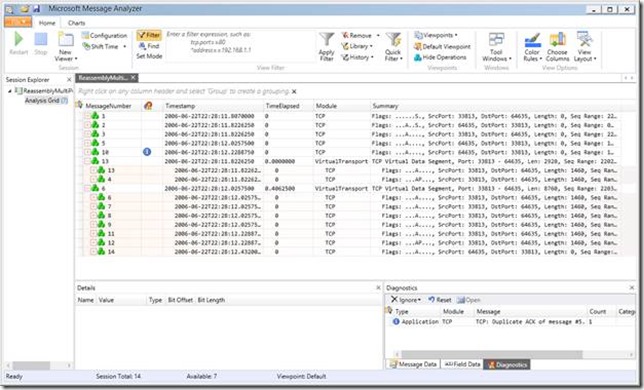Expand message row 10

[87, 152]
